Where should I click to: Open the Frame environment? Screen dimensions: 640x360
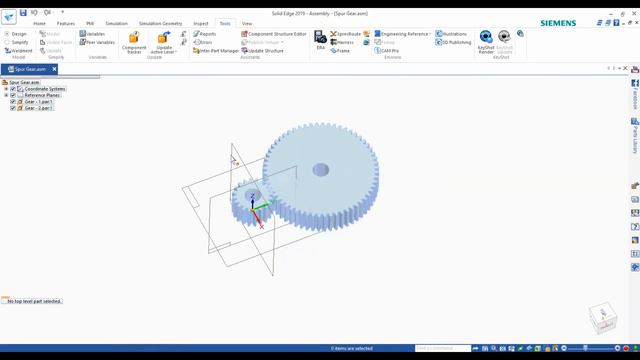tap(340, 51)
